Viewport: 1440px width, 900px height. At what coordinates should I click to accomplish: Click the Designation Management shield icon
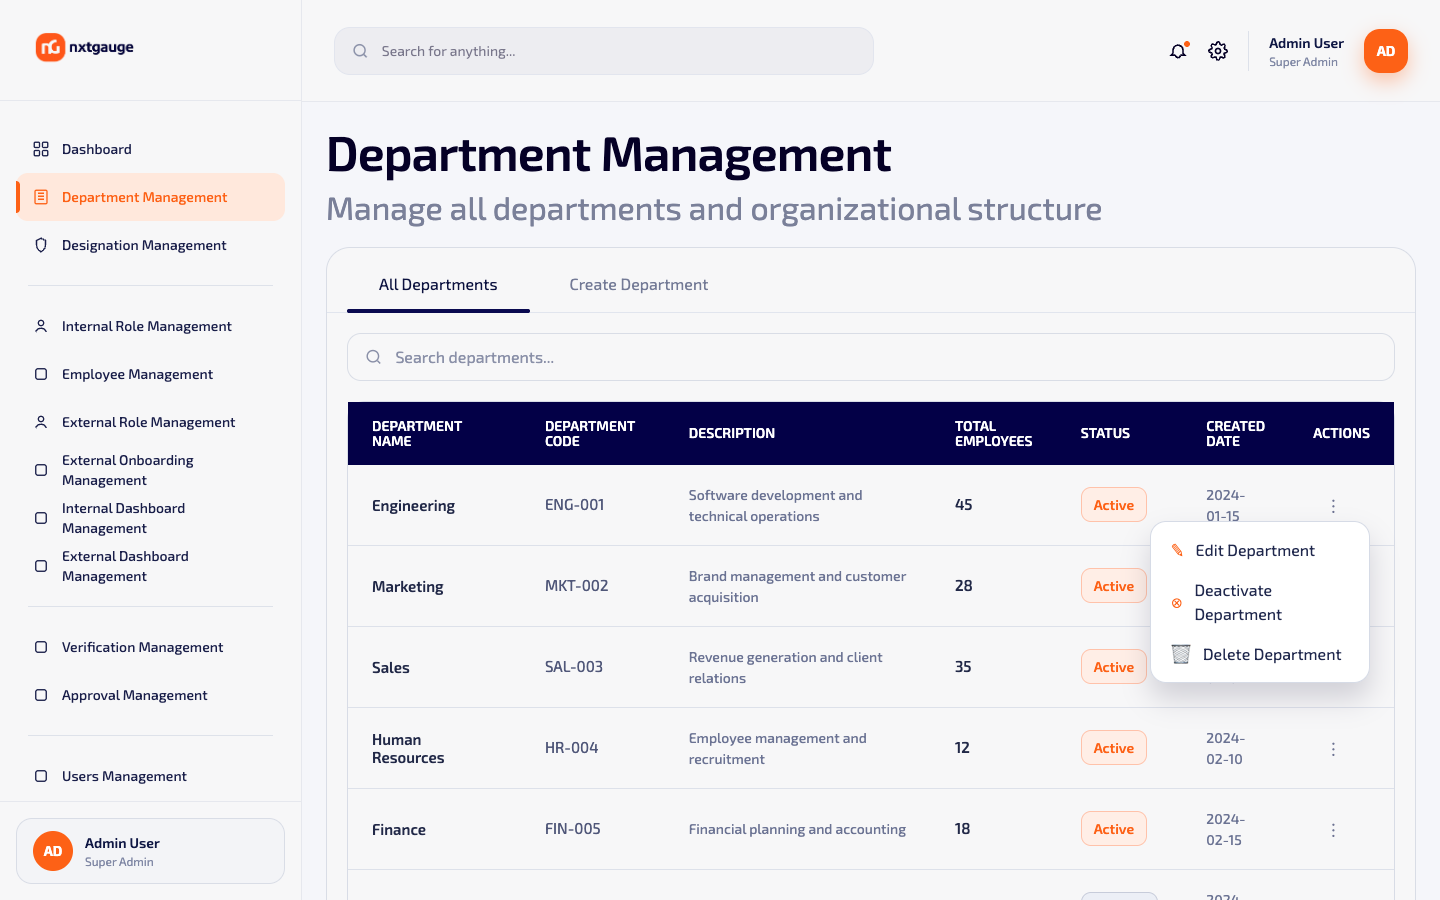41,245
